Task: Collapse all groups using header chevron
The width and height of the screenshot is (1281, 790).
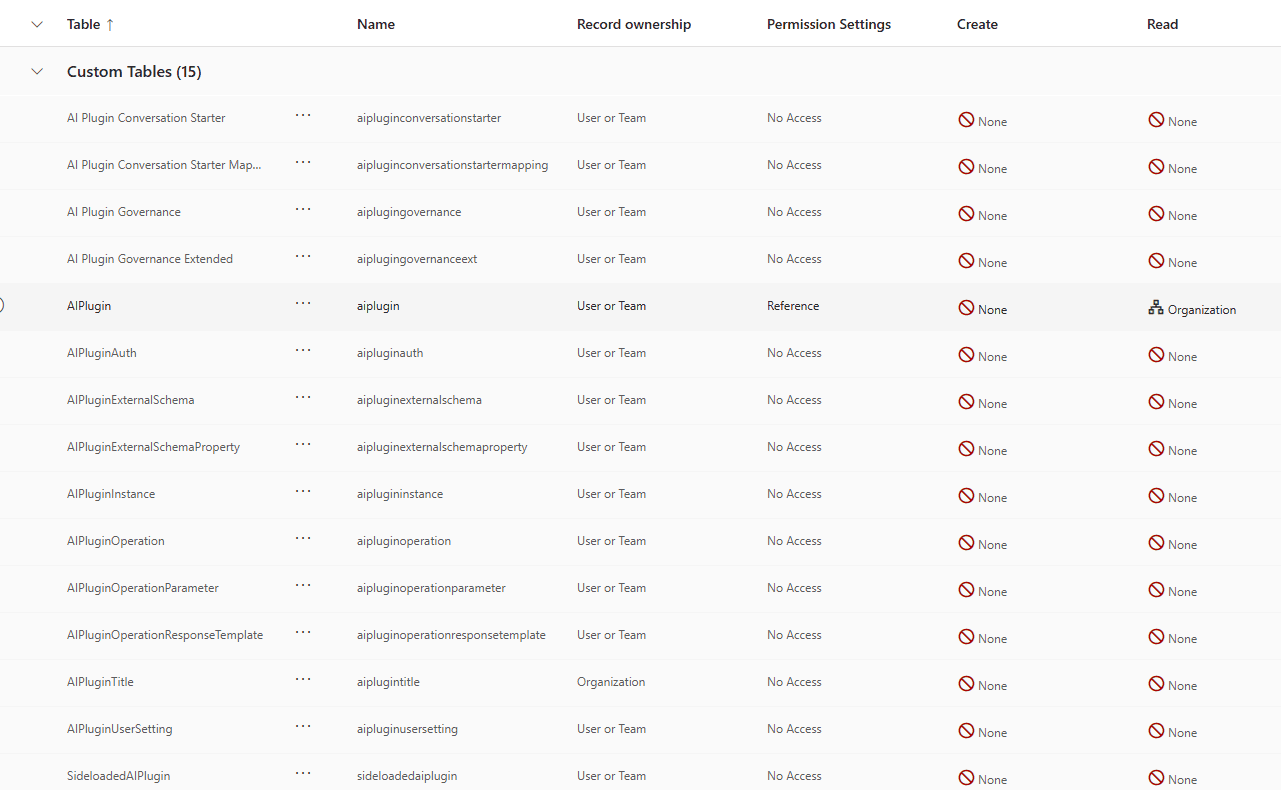Action: click(37, 24)
